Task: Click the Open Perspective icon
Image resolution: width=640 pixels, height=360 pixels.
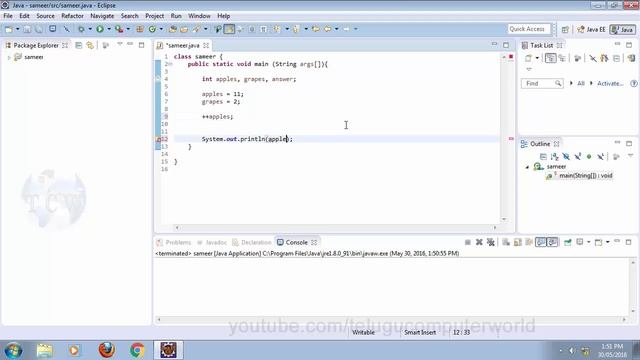Action: coord(565,29)
